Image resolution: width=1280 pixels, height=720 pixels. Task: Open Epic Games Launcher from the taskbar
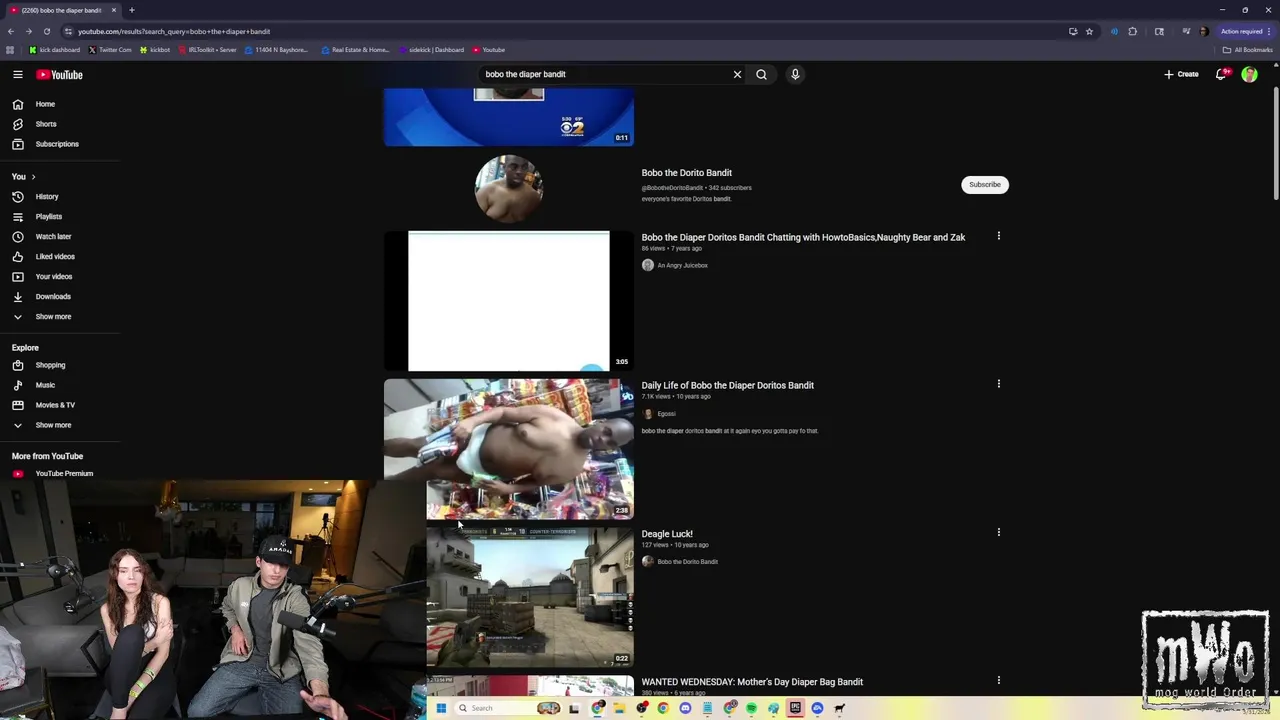click(795, 708)
